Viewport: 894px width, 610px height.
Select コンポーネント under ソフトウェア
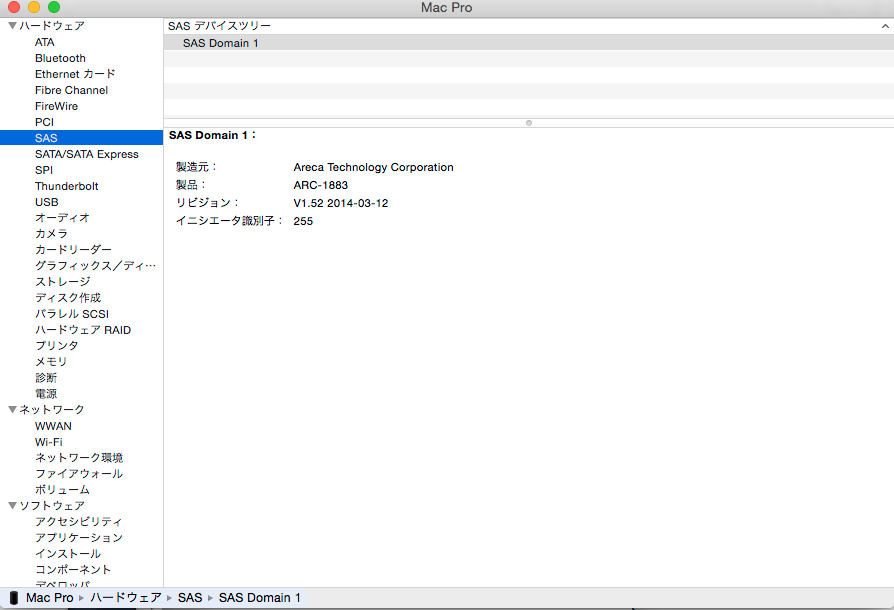tap(73, 570)
